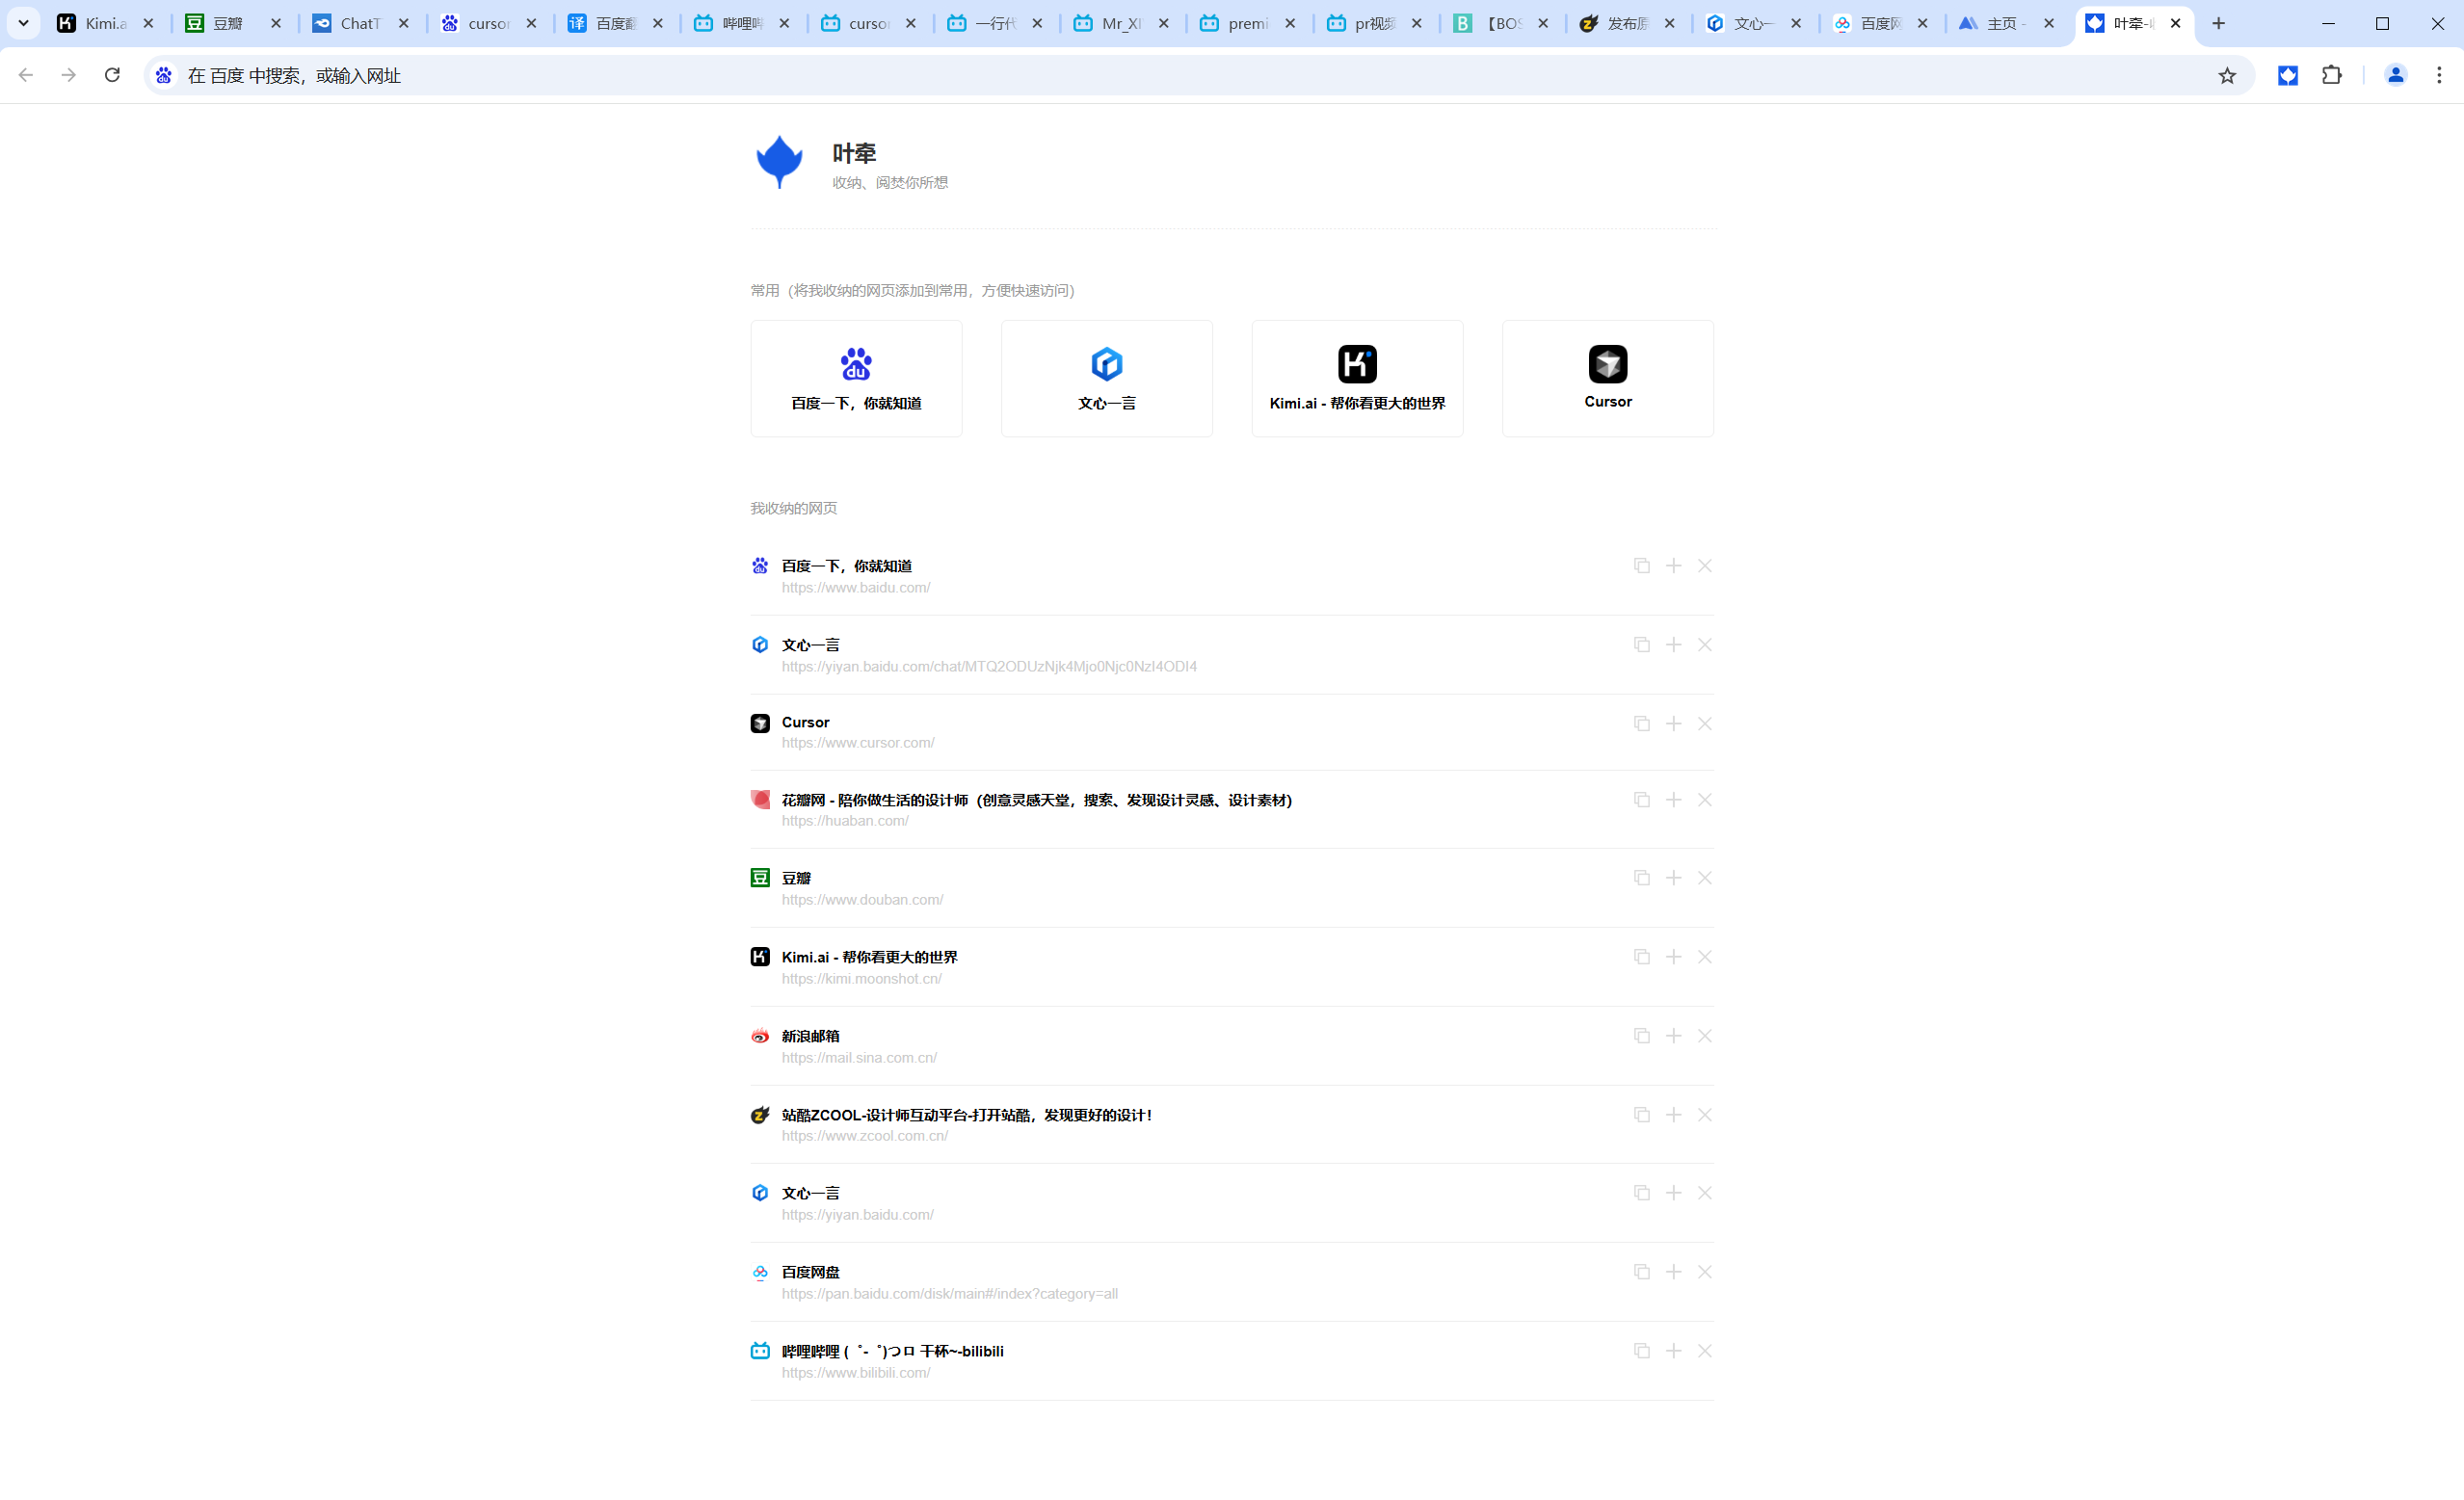Open the 百度网盘 saved page link
The height and width of the screenshot is (1500, 2464).
810,1272
